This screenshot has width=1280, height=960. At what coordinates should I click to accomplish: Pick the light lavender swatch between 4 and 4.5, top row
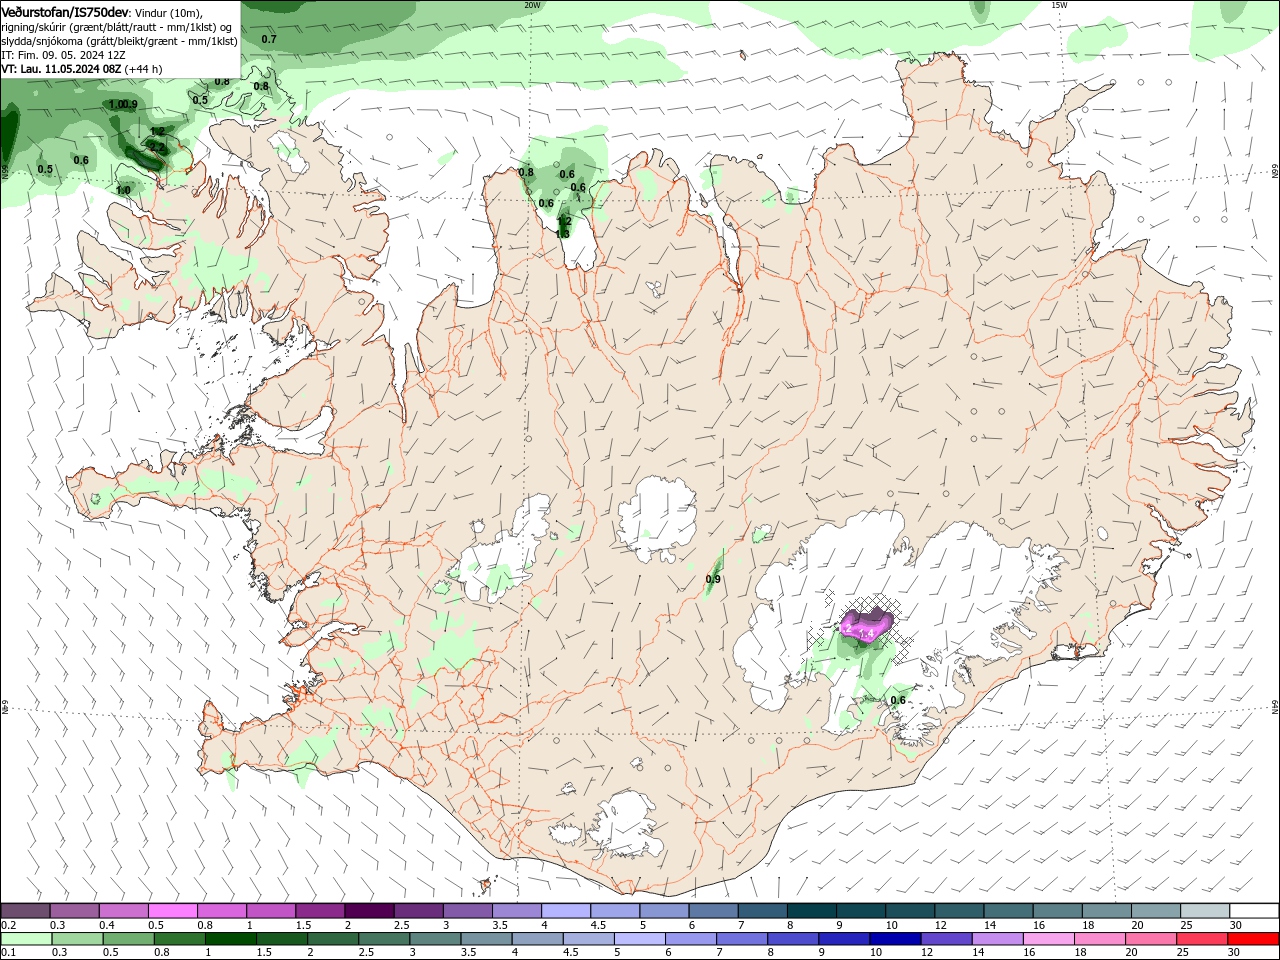click(x=565, y=911)
